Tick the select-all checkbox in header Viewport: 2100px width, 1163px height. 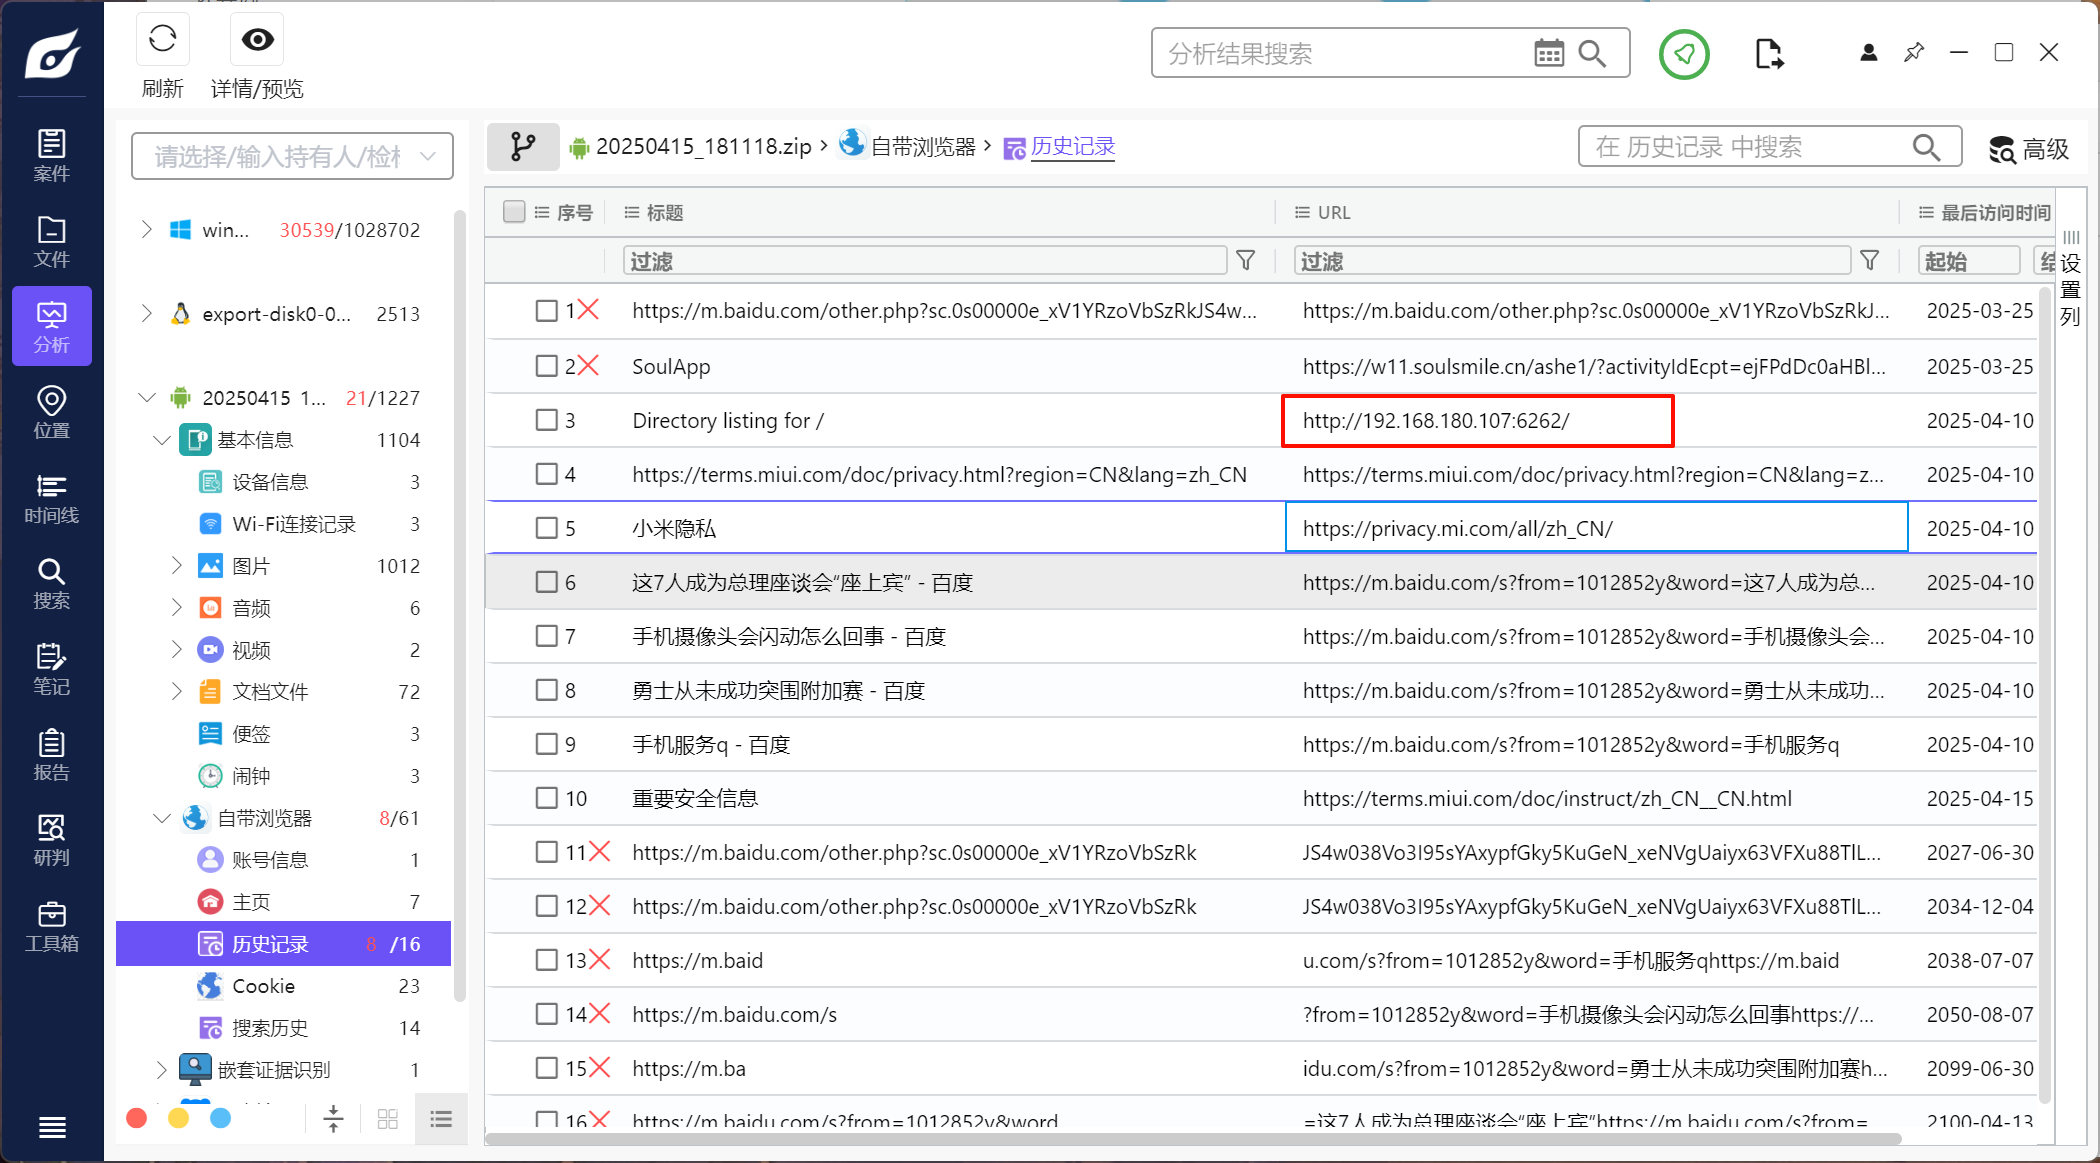514,212
